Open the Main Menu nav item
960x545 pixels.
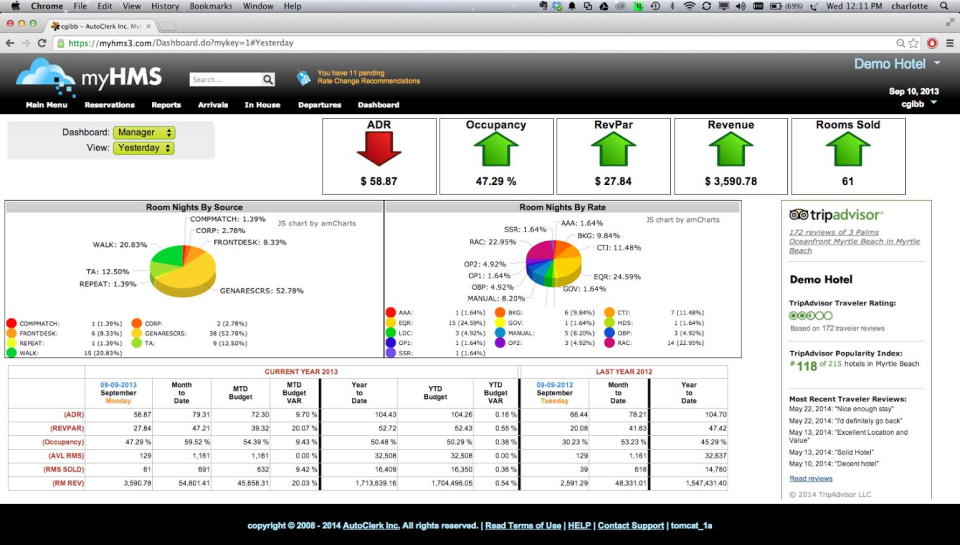(x=47, y=105)
